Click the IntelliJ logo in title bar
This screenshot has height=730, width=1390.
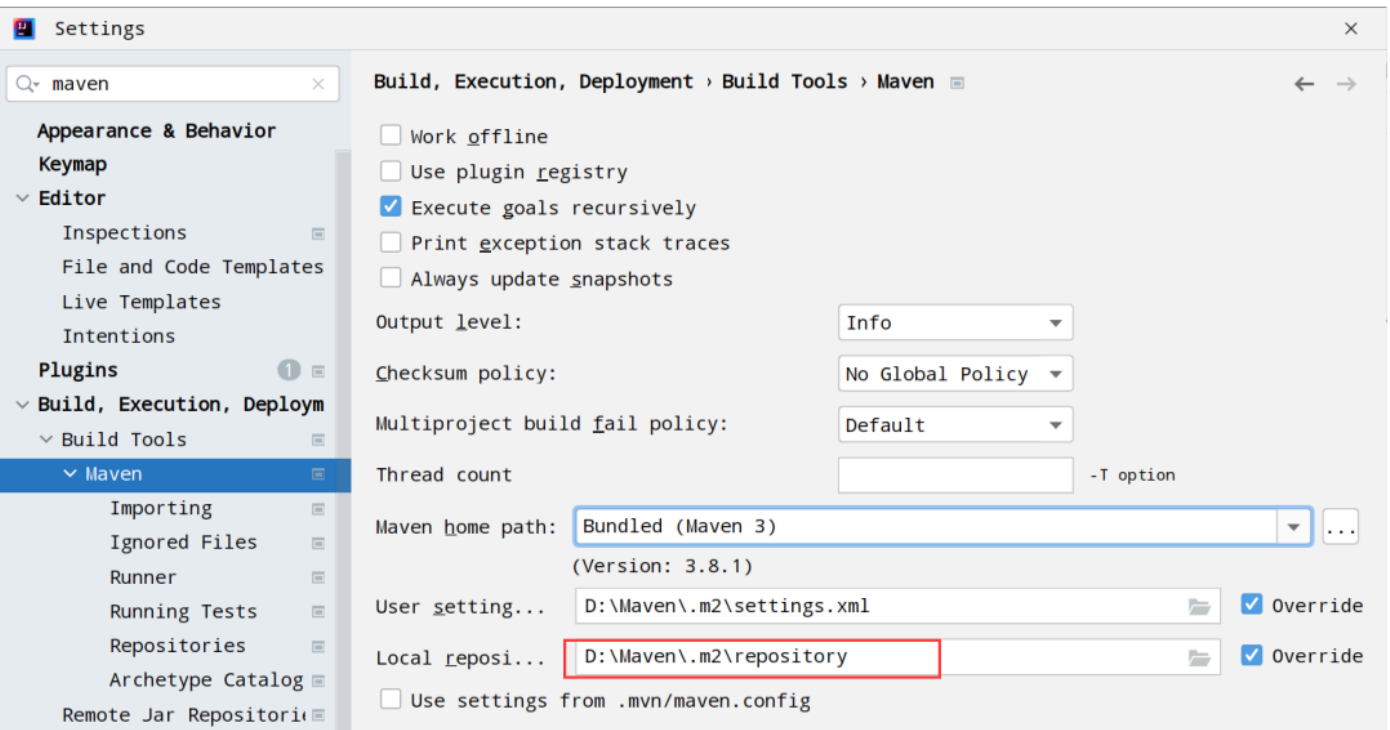point(24,28)
